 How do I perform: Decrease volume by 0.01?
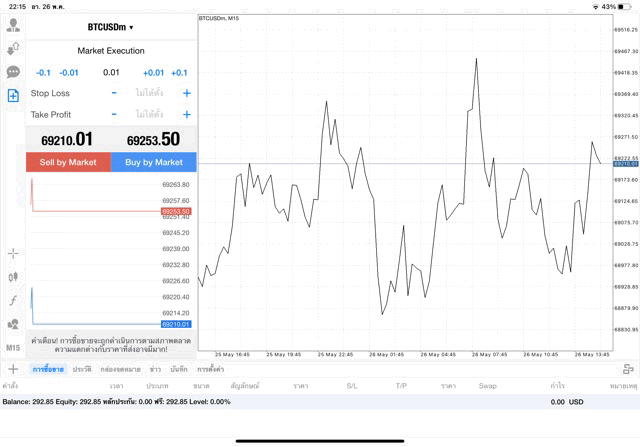[x=69, y=73]
